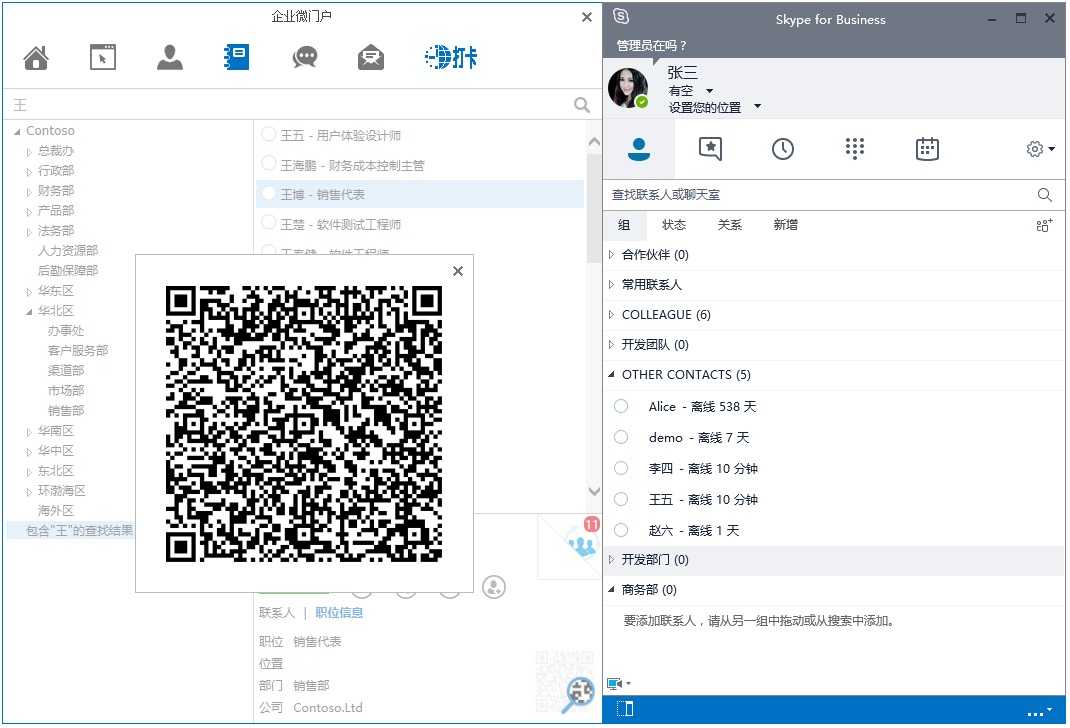Open Skype conversation history clock icon

[x=783, y=149]
